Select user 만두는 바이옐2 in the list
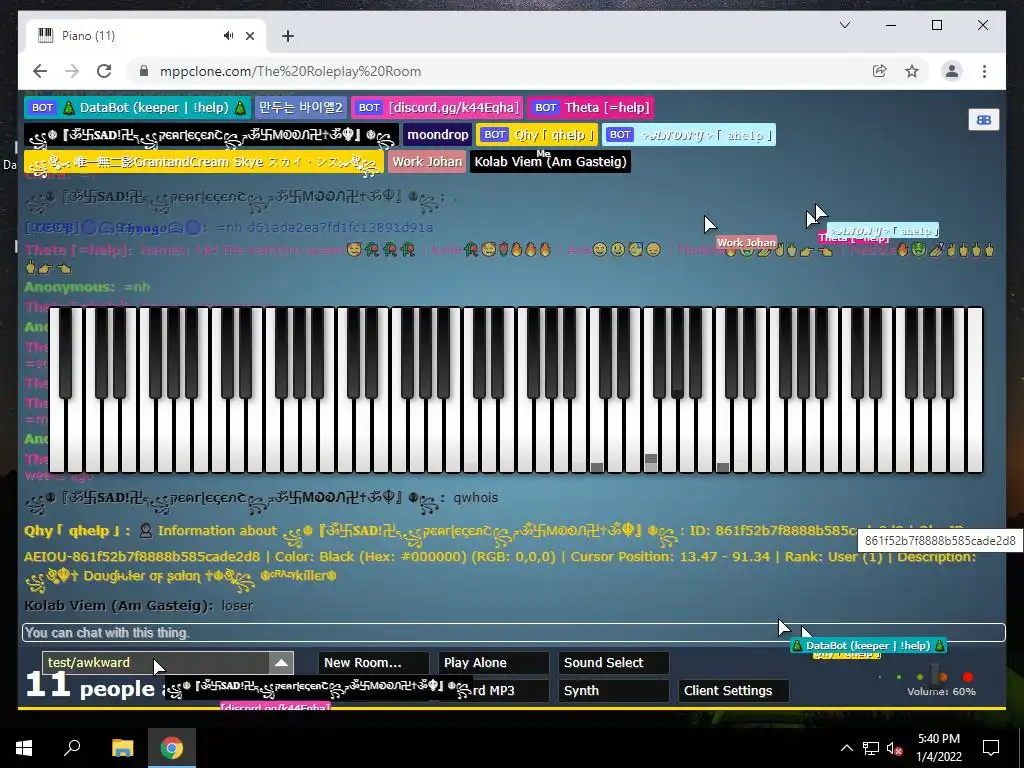The height and width of the screenshot is (768, 1024). 300,108
